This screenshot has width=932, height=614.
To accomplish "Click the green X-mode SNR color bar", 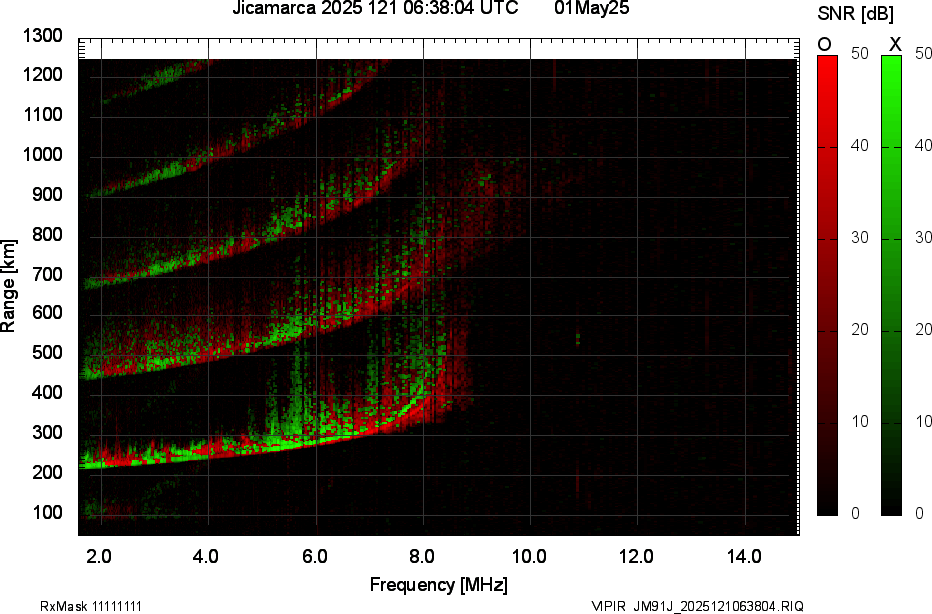I will pyautogui.click(x=891, y=285).
